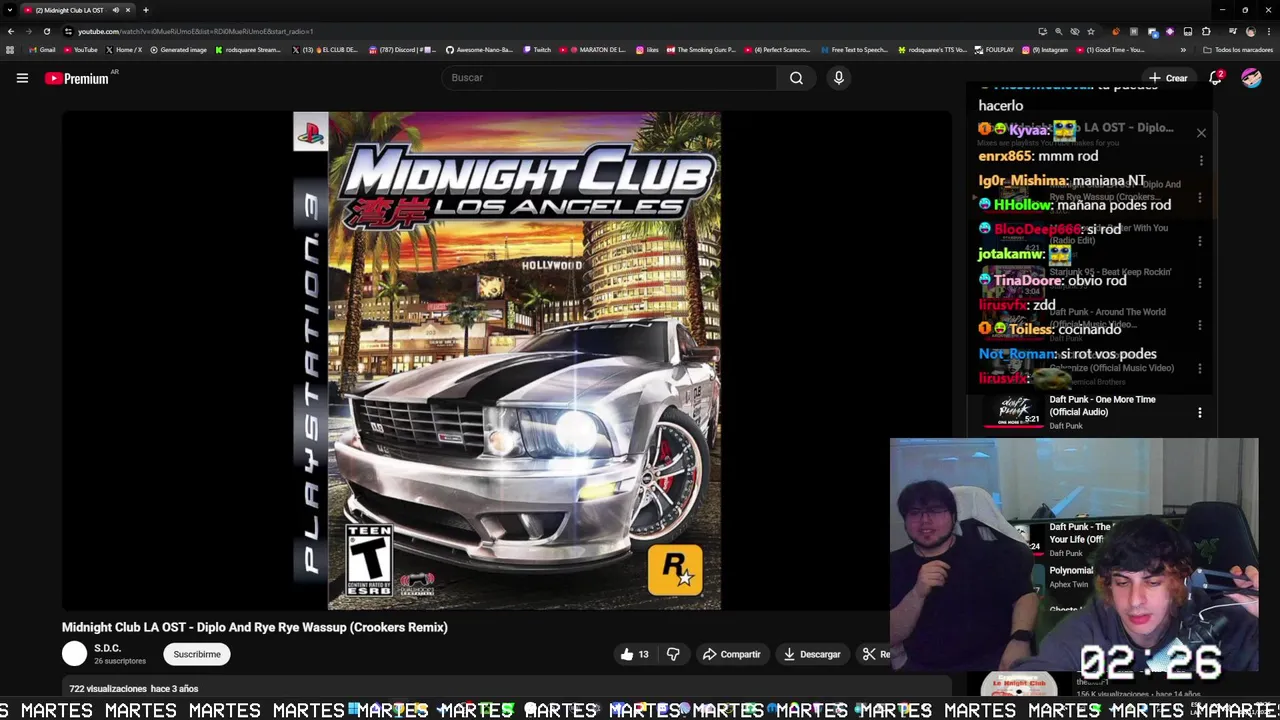Open the account avatar menu
This screenshot has height=720, width=1280.
(x=1251, y=78)
